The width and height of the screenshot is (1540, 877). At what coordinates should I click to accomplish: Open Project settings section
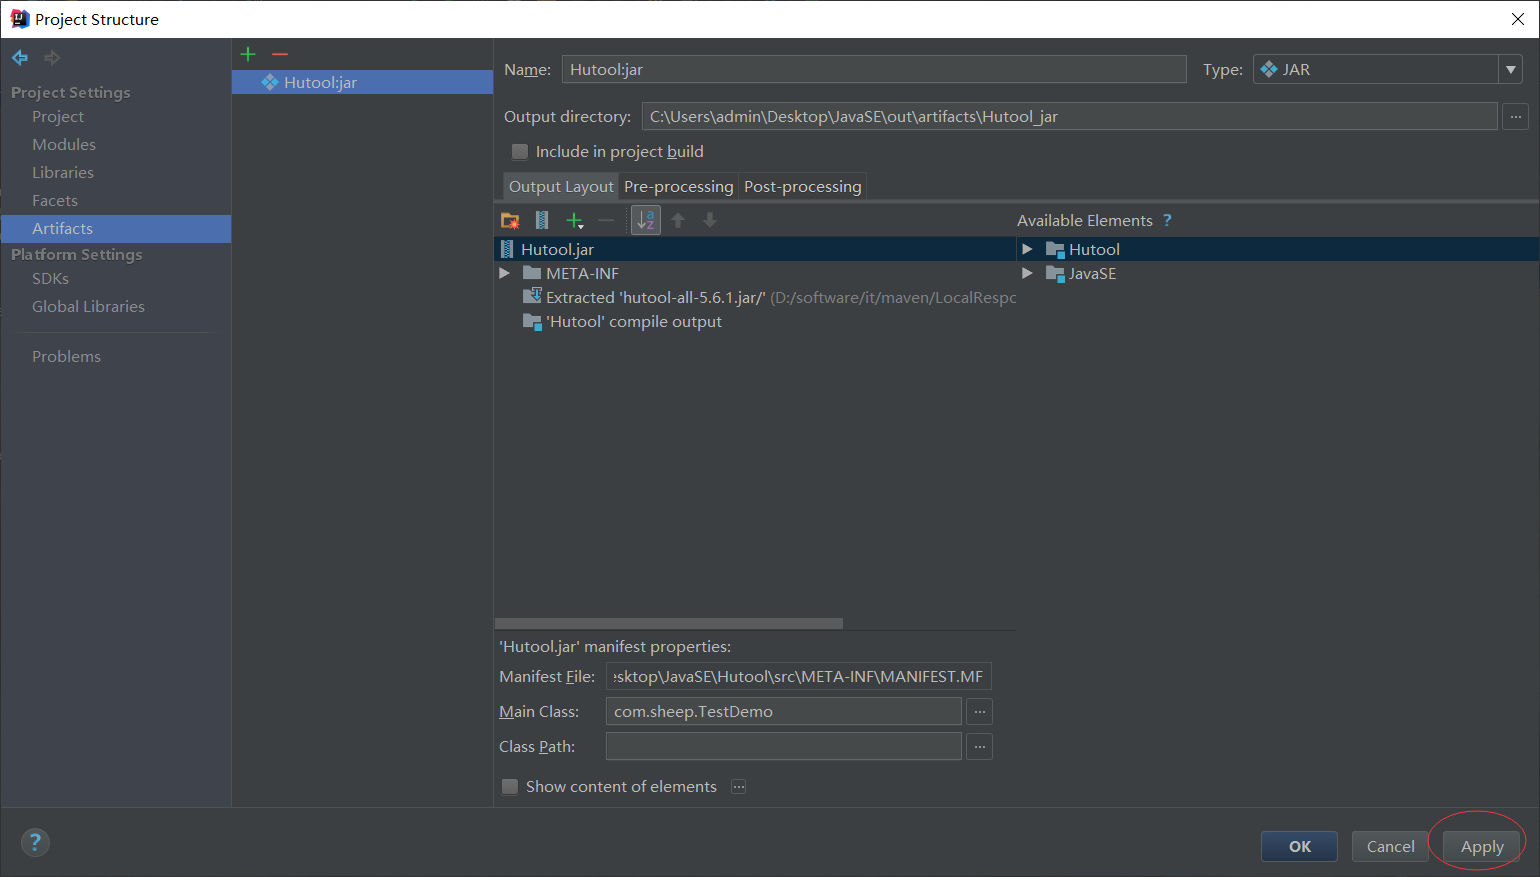point(58,117)
